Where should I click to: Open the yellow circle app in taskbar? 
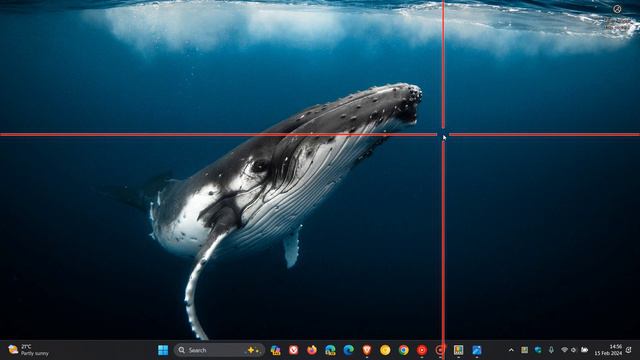[385, 350]
